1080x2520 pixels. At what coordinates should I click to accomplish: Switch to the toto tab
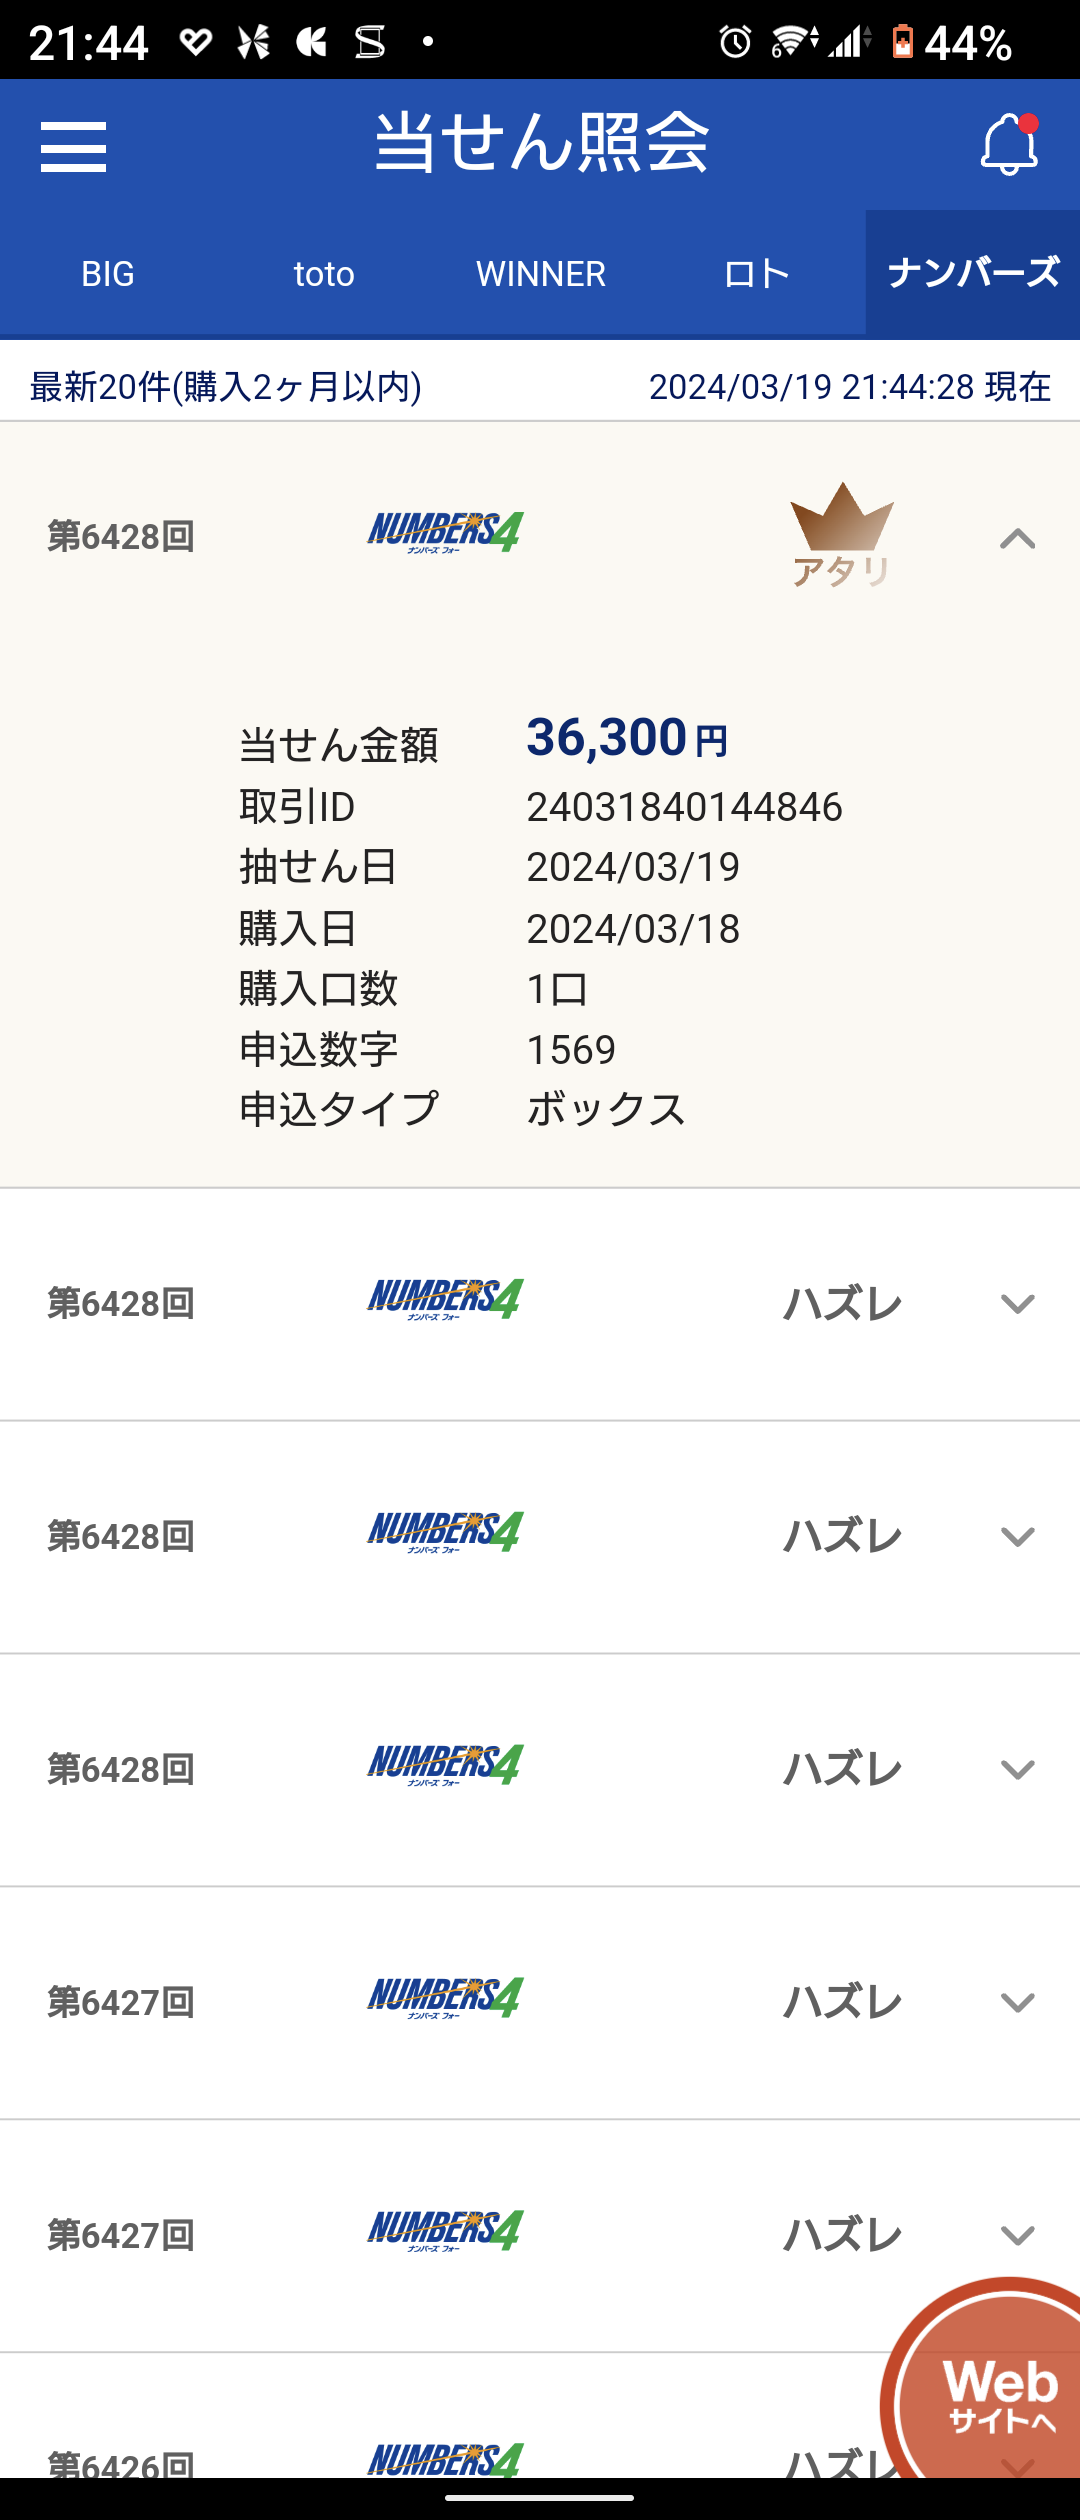click(324, 273)
